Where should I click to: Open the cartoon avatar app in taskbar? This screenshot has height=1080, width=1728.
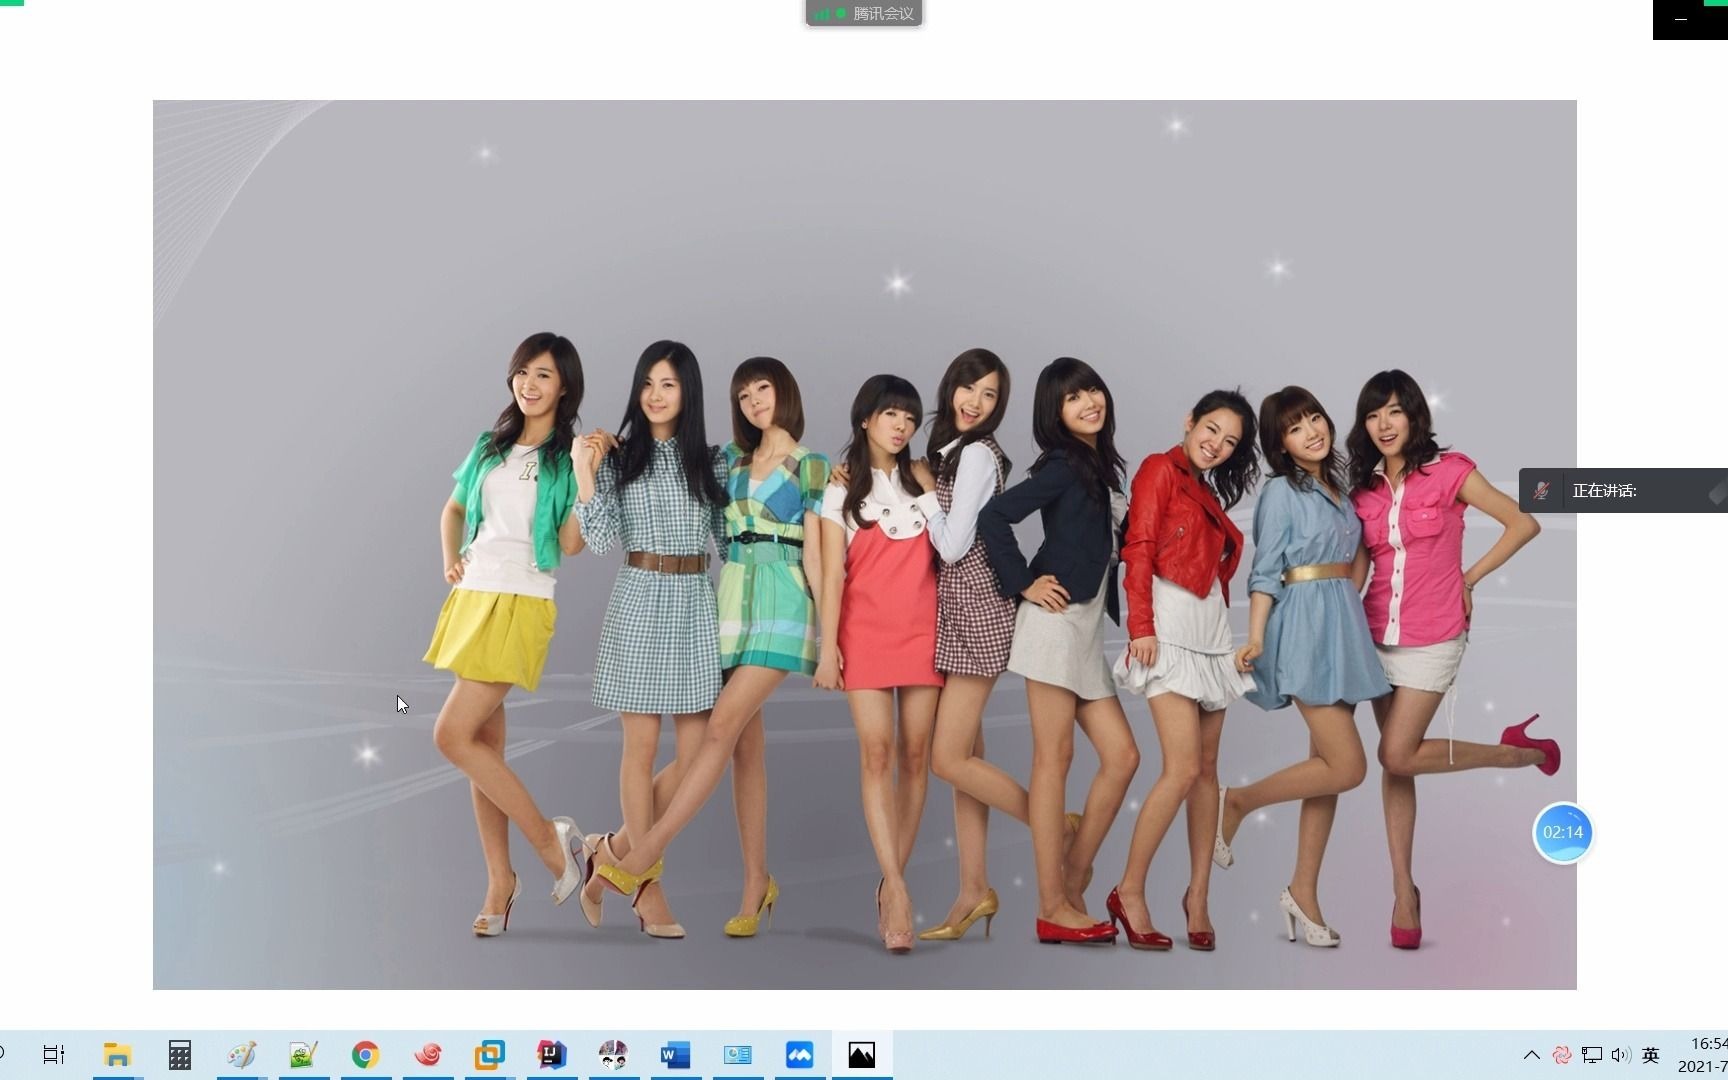pyautogui.click(x=613, y=1054)
